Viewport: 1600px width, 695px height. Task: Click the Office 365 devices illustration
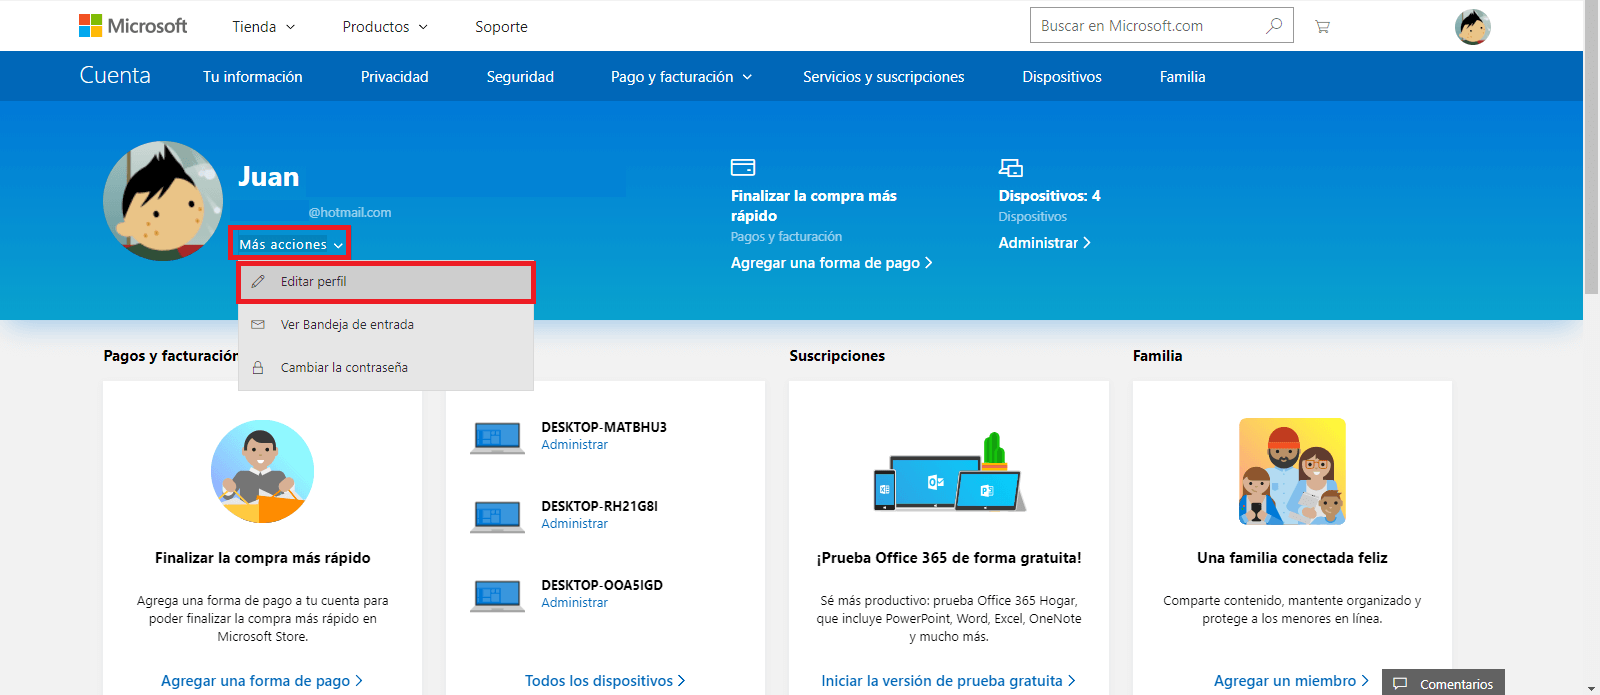click(949, 472)
